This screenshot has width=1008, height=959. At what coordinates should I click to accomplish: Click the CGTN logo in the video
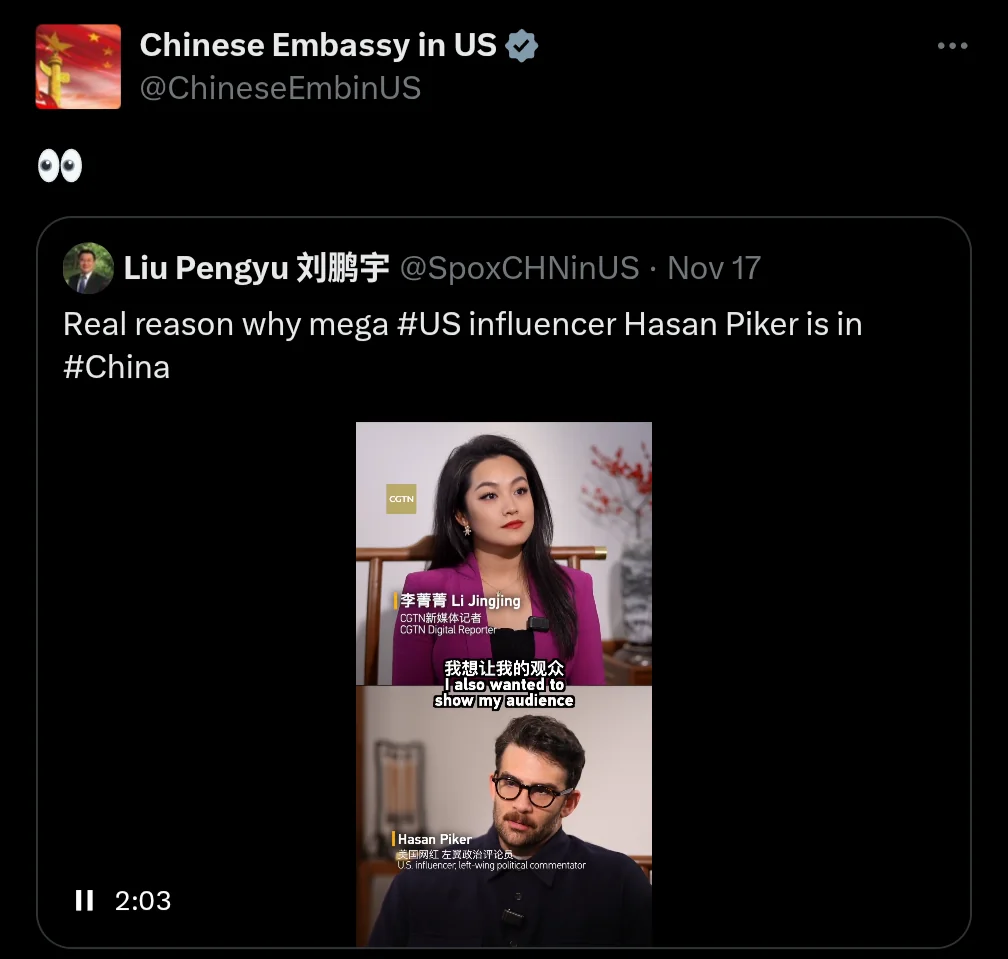[x=401, y=499]
